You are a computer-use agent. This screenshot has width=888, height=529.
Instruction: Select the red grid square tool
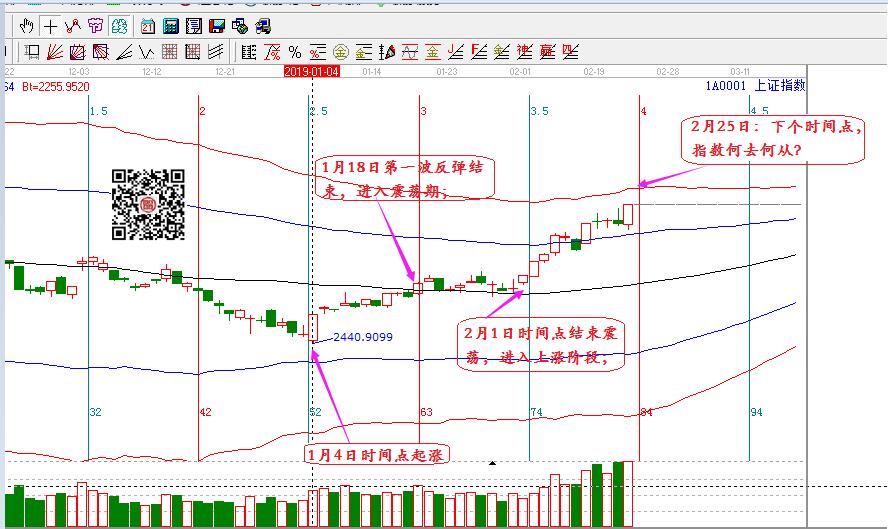click(169, 51)
